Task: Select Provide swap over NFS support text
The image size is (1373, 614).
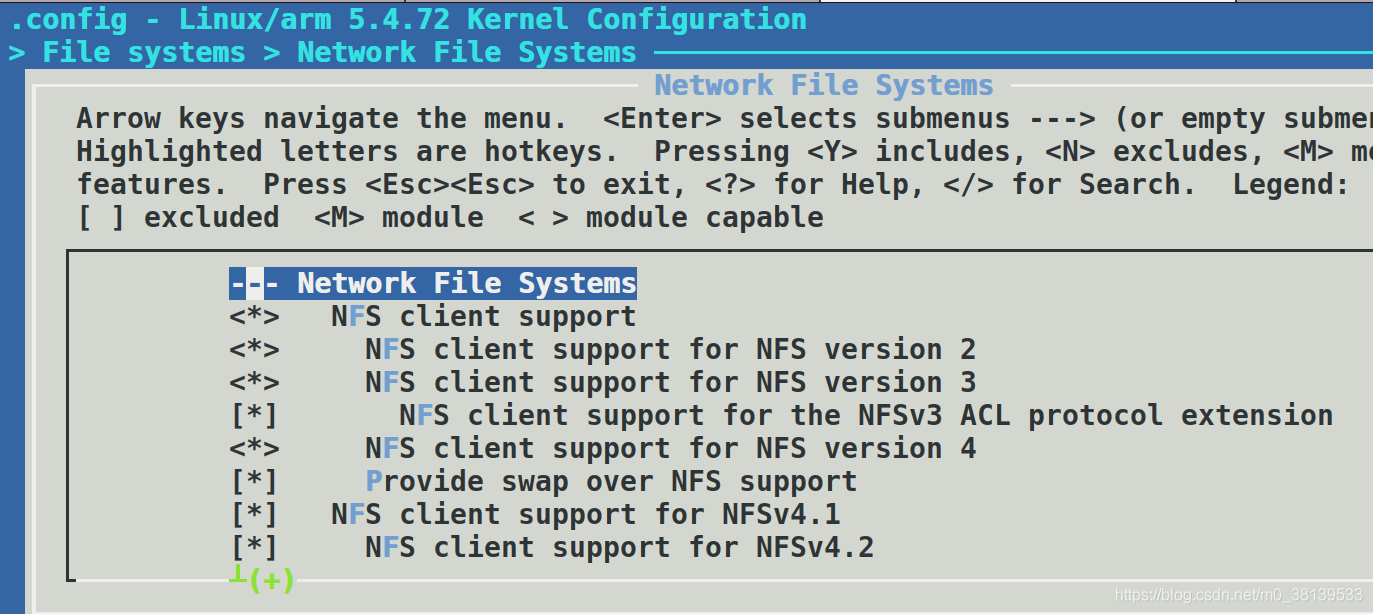Action: [x=611, y=482]
